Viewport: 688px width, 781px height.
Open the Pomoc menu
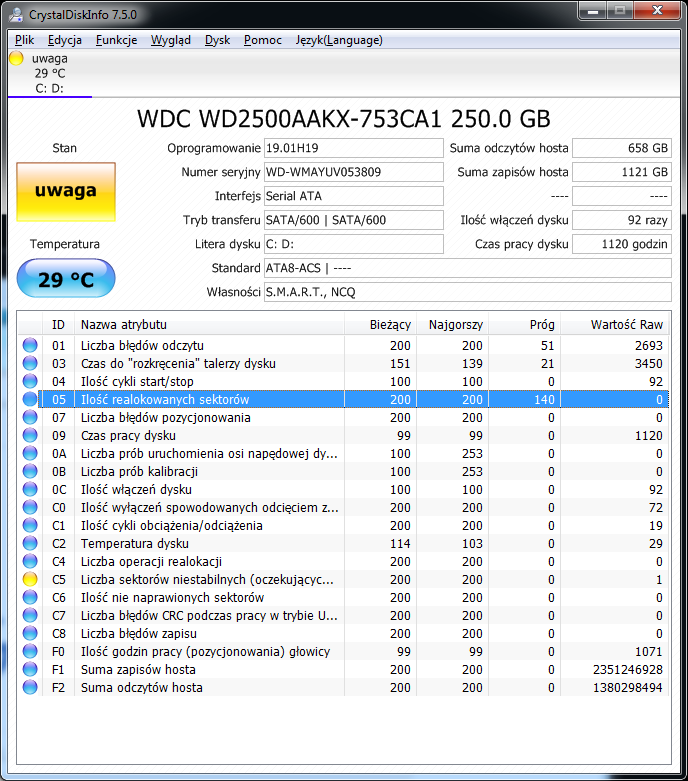[263, 40]
